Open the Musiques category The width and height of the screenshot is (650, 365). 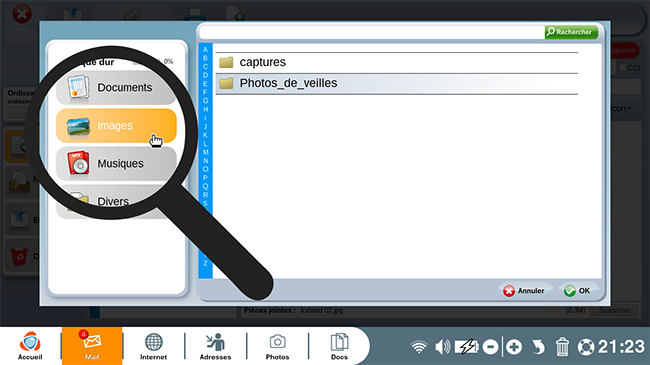click(116, 163)
